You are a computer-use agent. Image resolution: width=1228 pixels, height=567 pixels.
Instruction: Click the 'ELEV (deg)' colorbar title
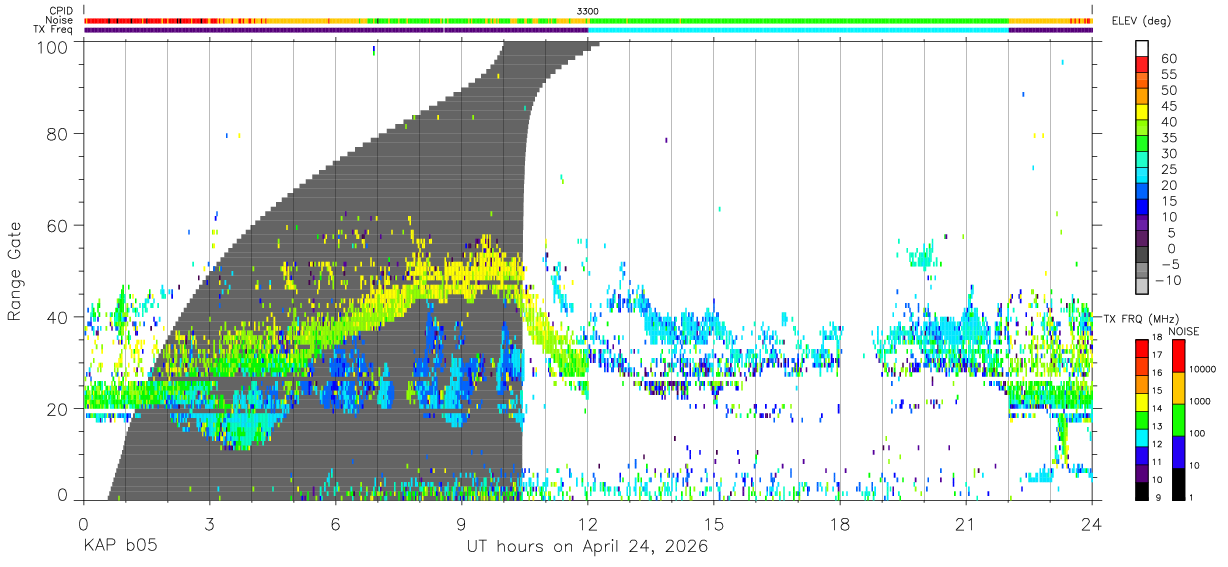point(1143,21)
